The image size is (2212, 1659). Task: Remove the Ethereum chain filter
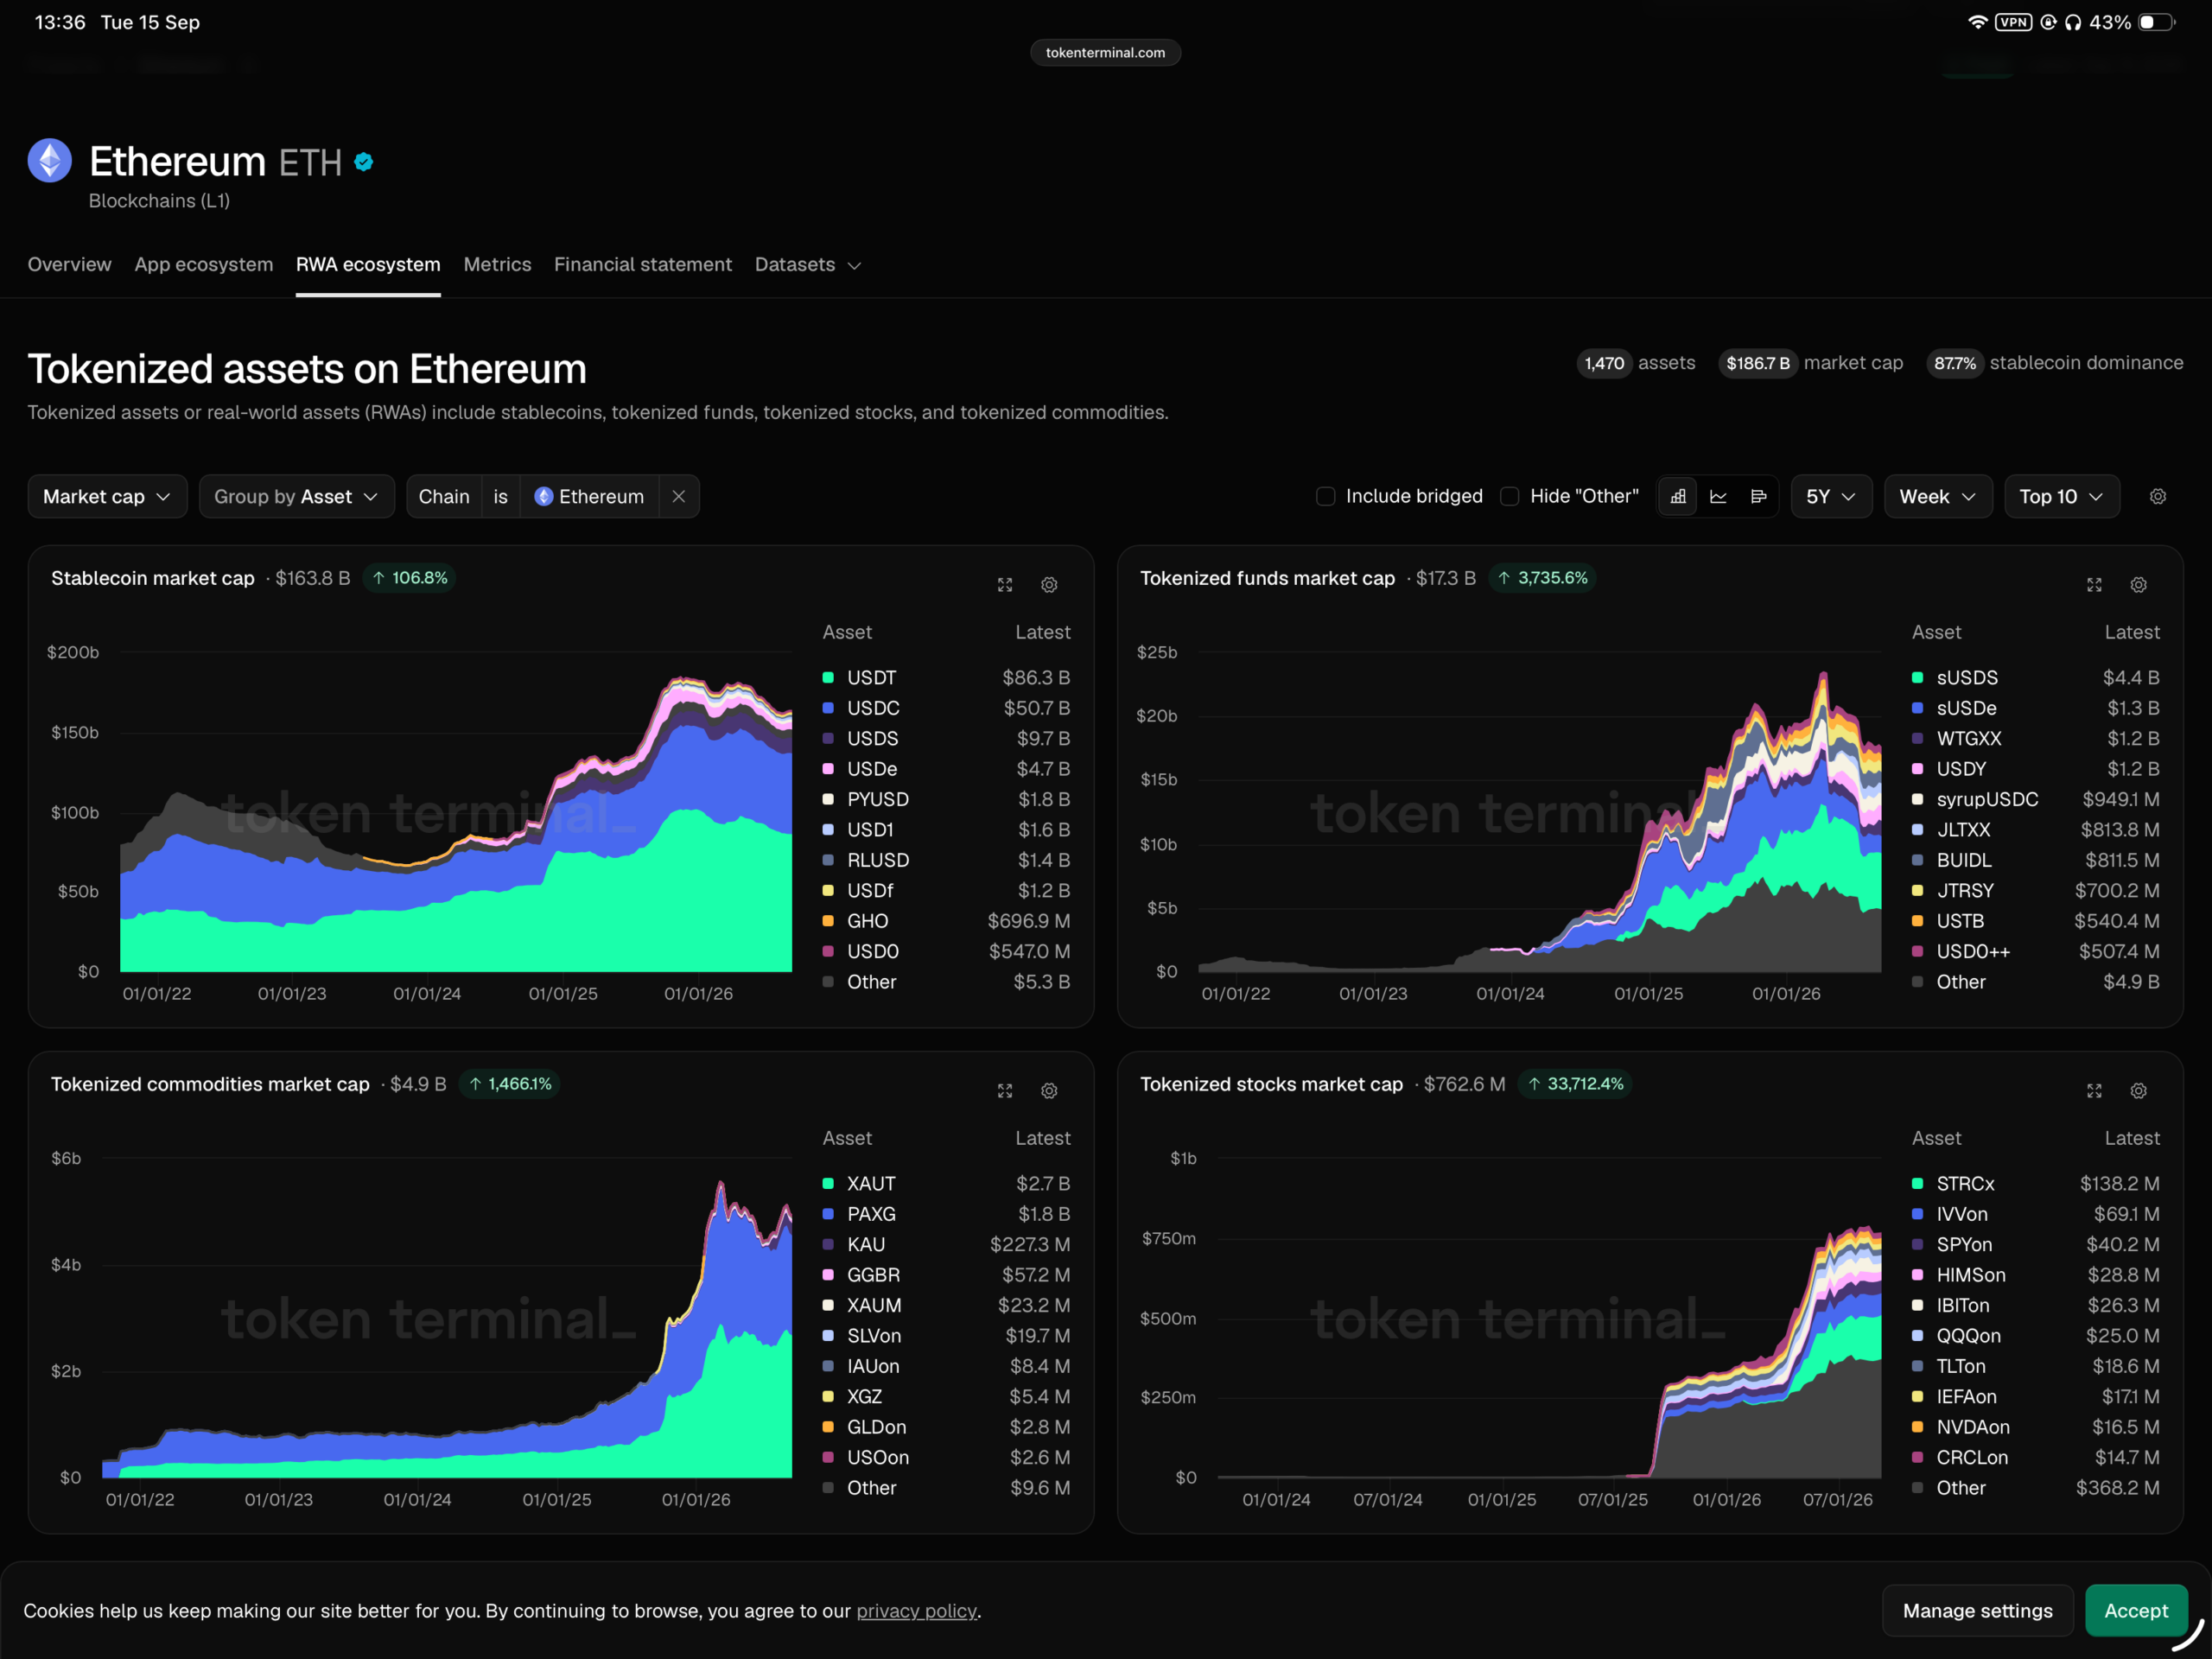coord(679,497)
